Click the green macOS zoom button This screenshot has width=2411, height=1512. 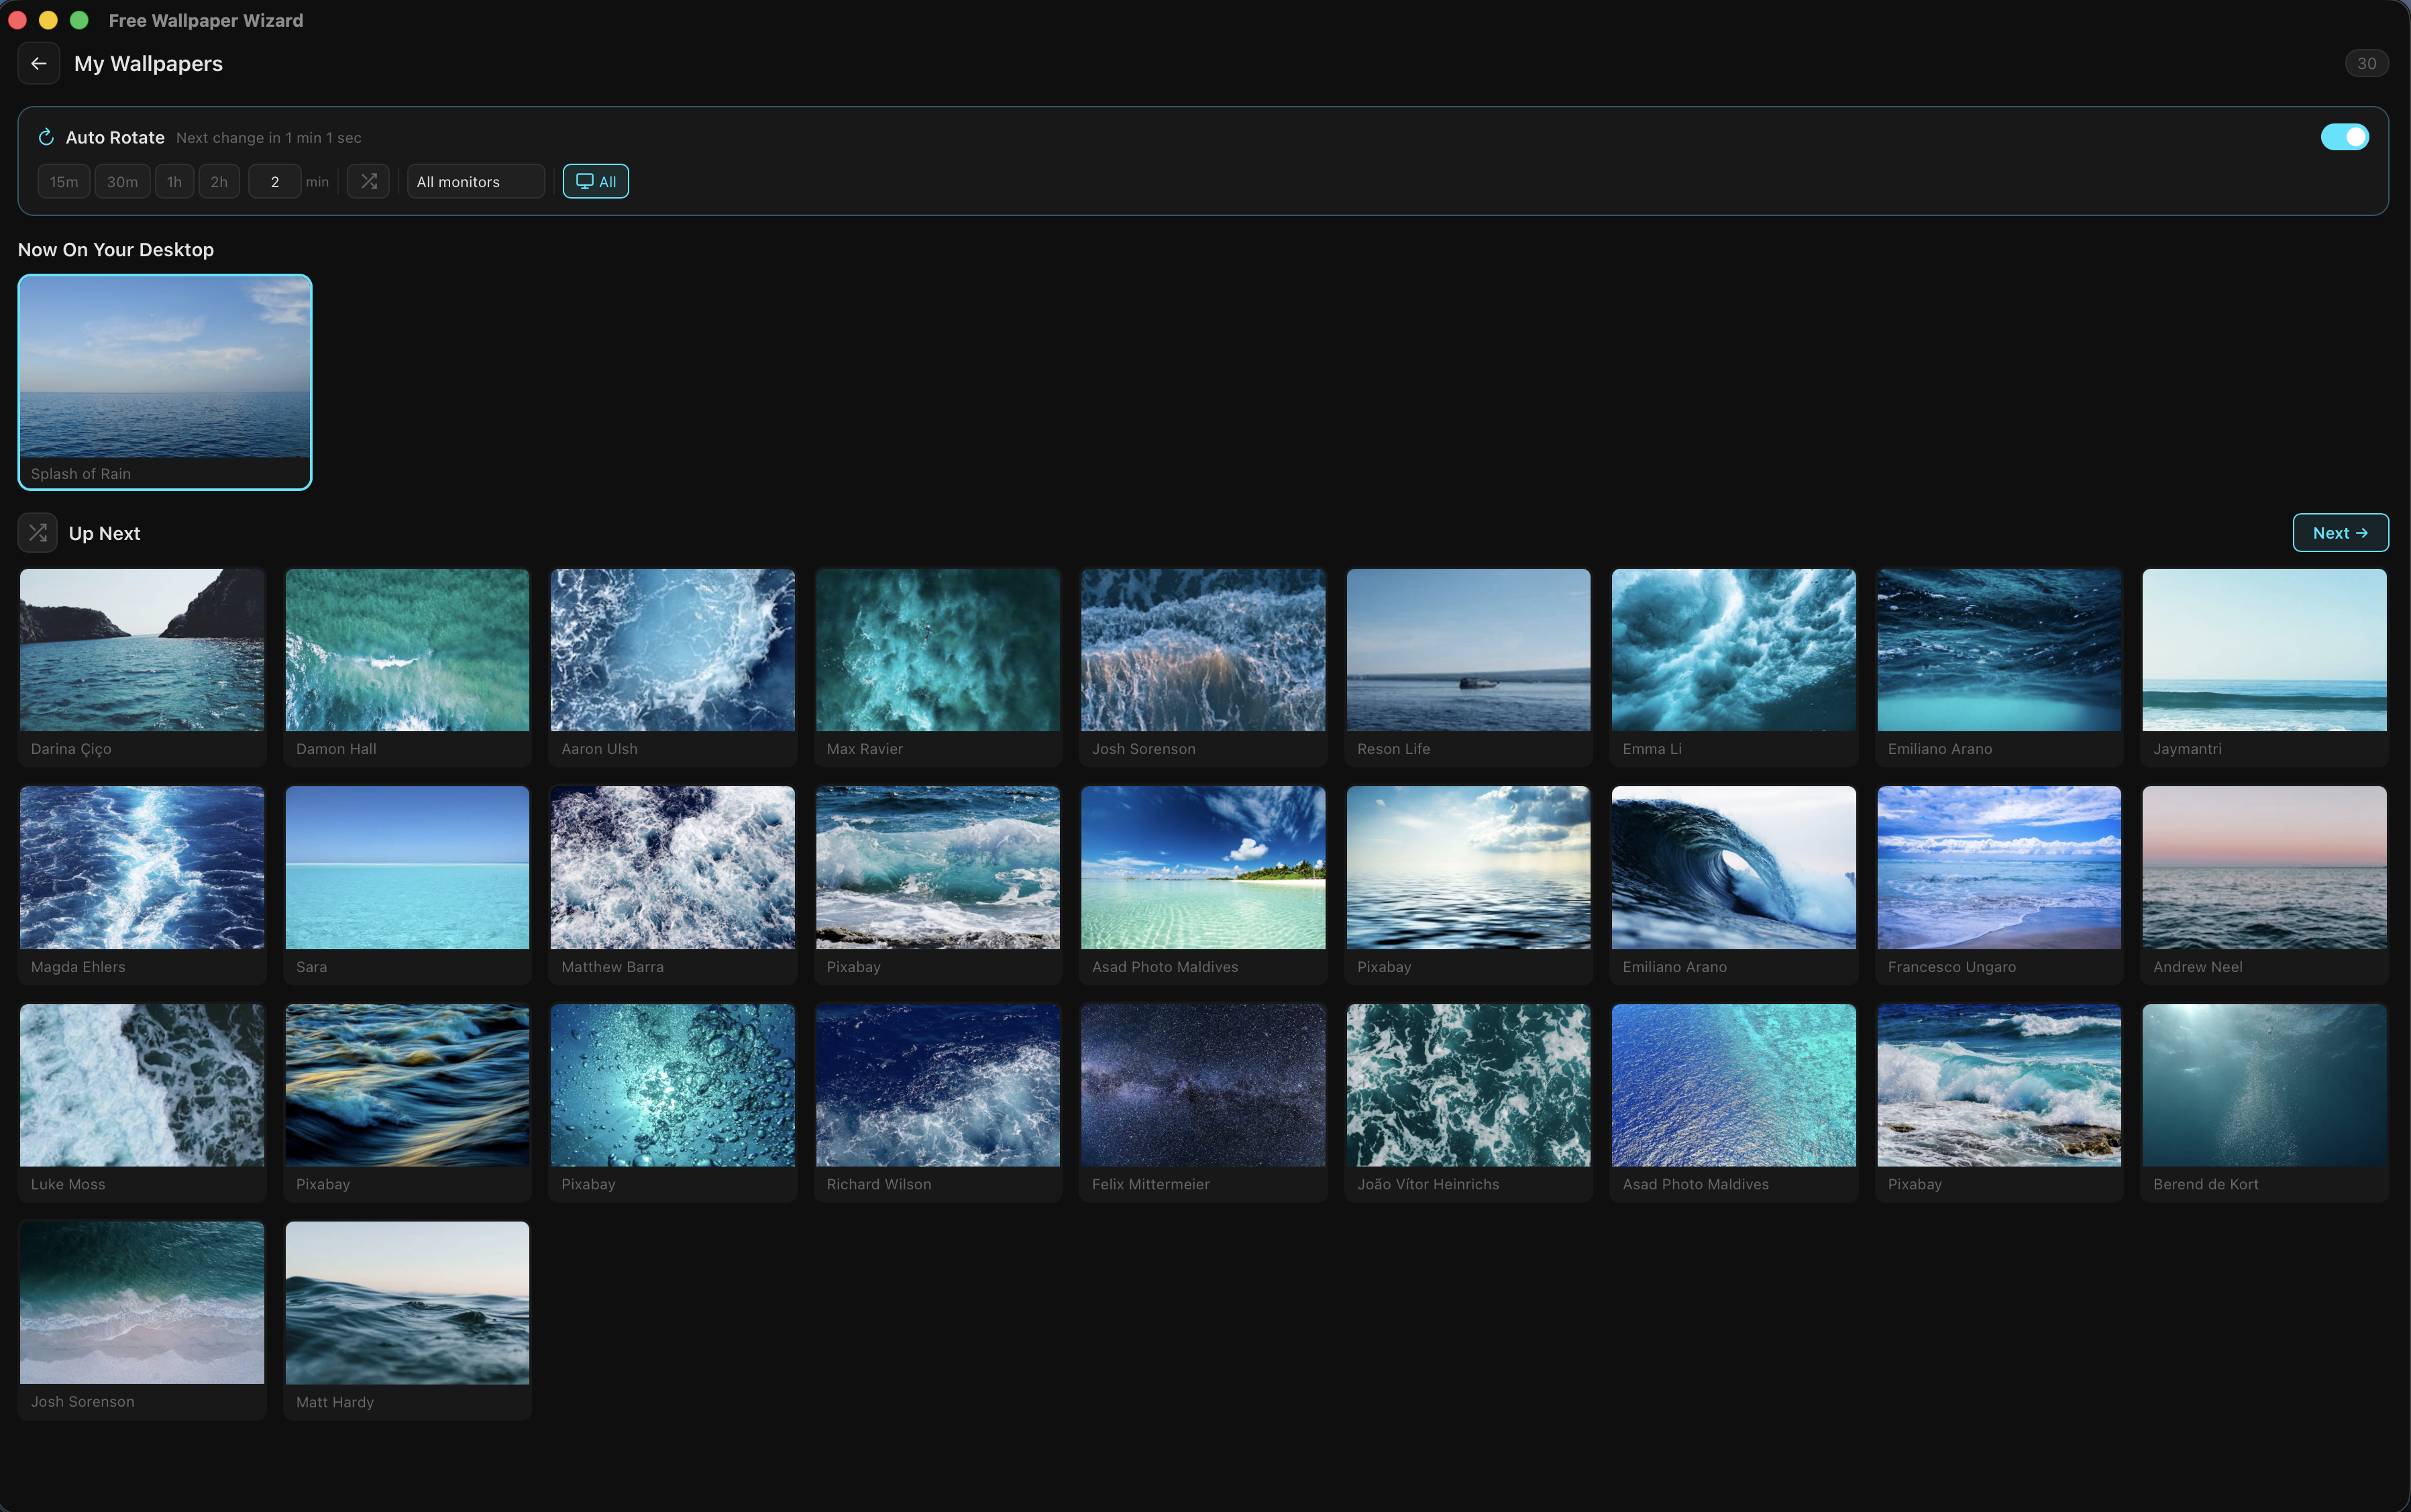(x=79, y=20)
